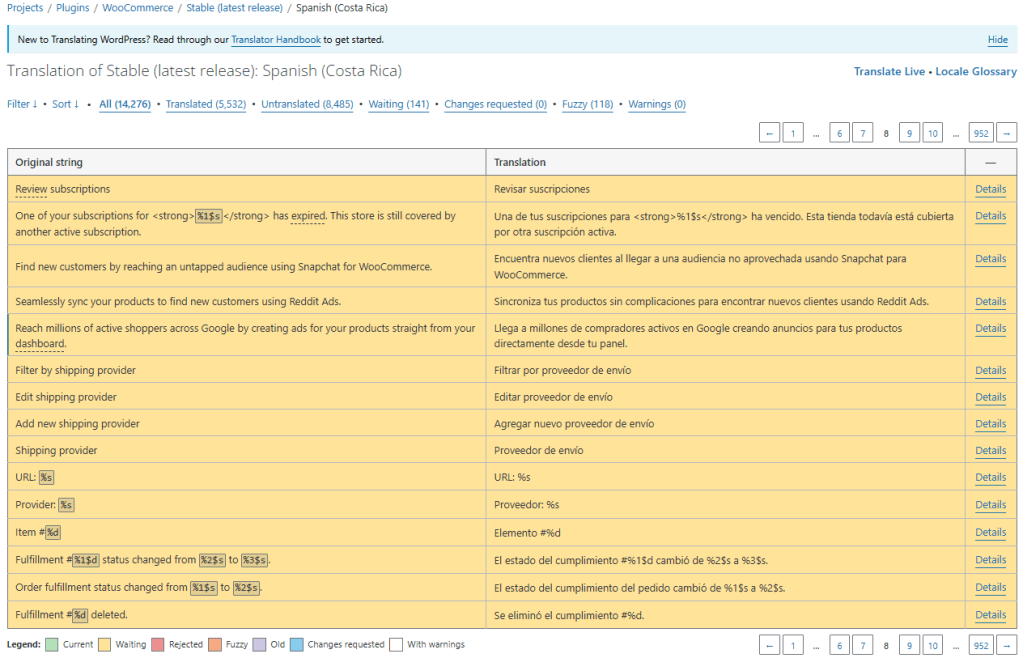The width and height of the screenshot is (1023, 658).
Task: Switch to Fuzzy (118) strings
Action: 587,104
